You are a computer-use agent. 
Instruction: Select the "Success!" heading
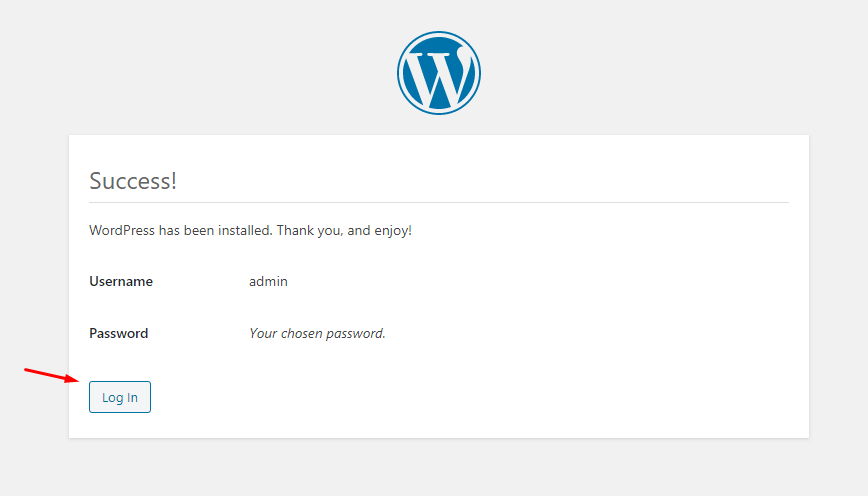pos(133,181)
